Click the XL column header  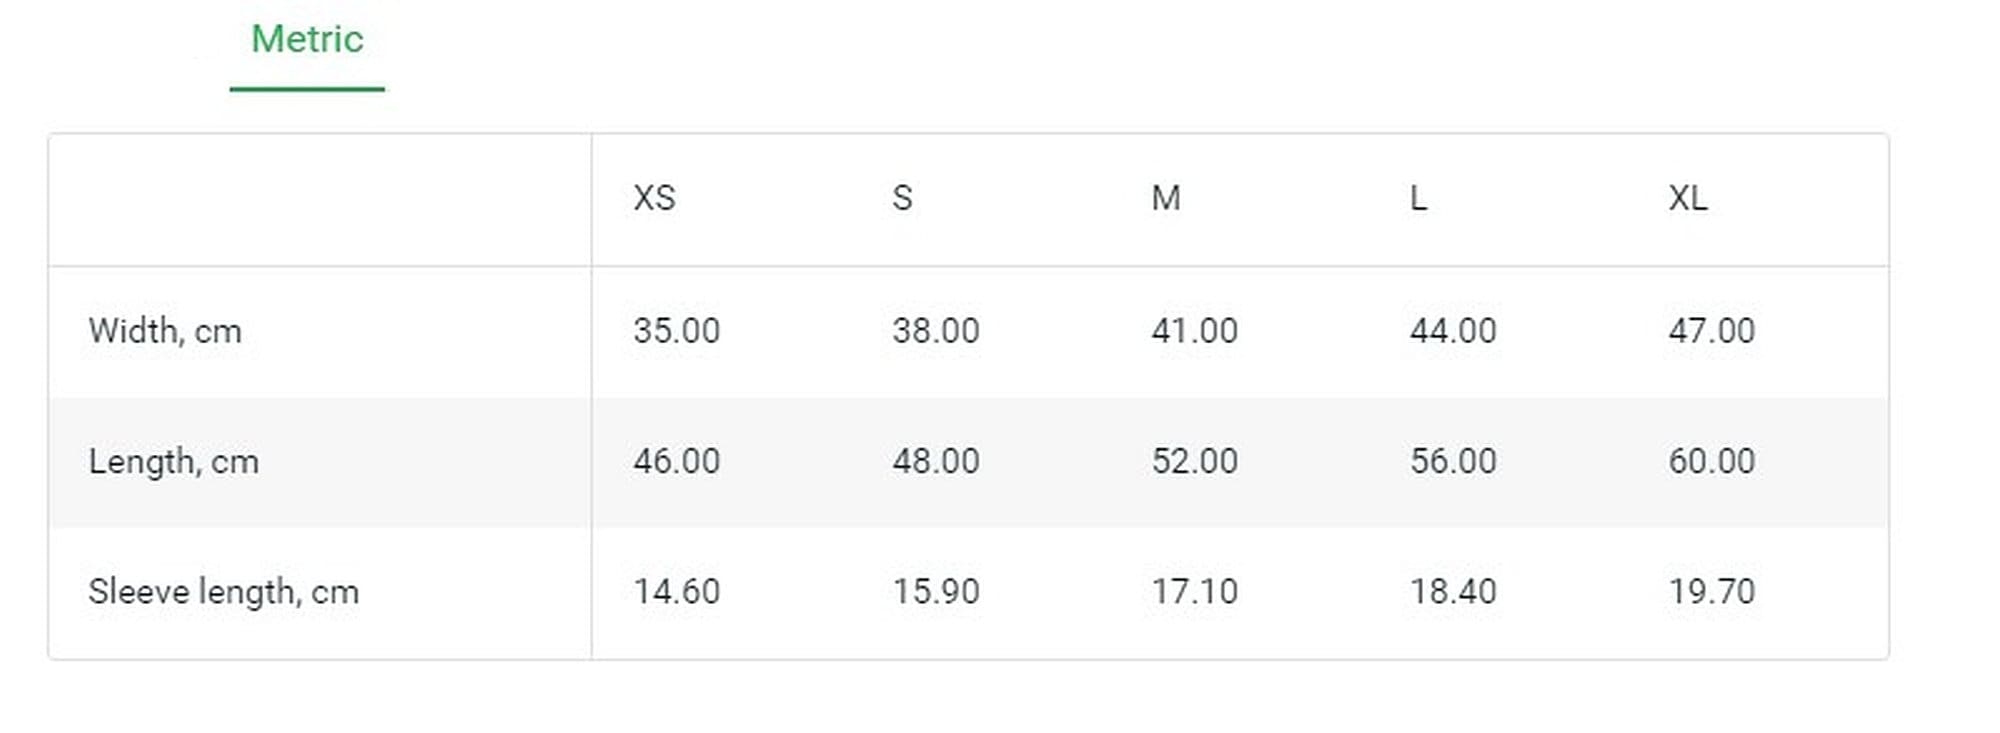(1688, 198)
